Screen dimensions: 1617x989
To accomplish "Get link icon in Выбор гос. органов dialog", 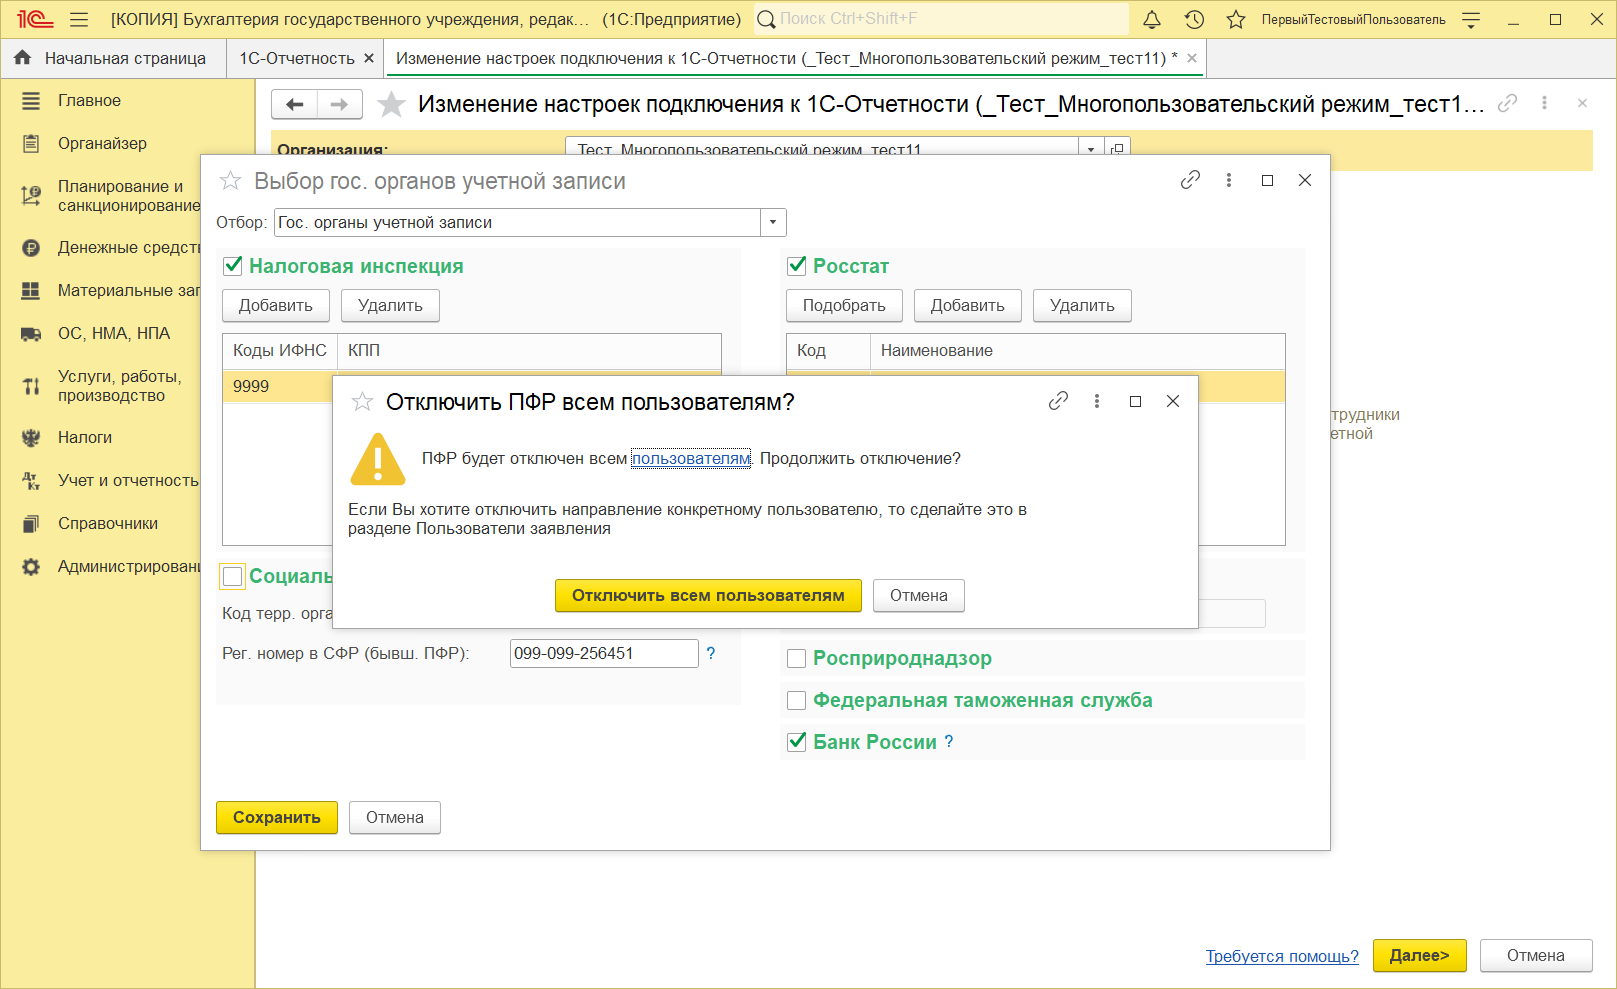I will [x=1190, y=180].
